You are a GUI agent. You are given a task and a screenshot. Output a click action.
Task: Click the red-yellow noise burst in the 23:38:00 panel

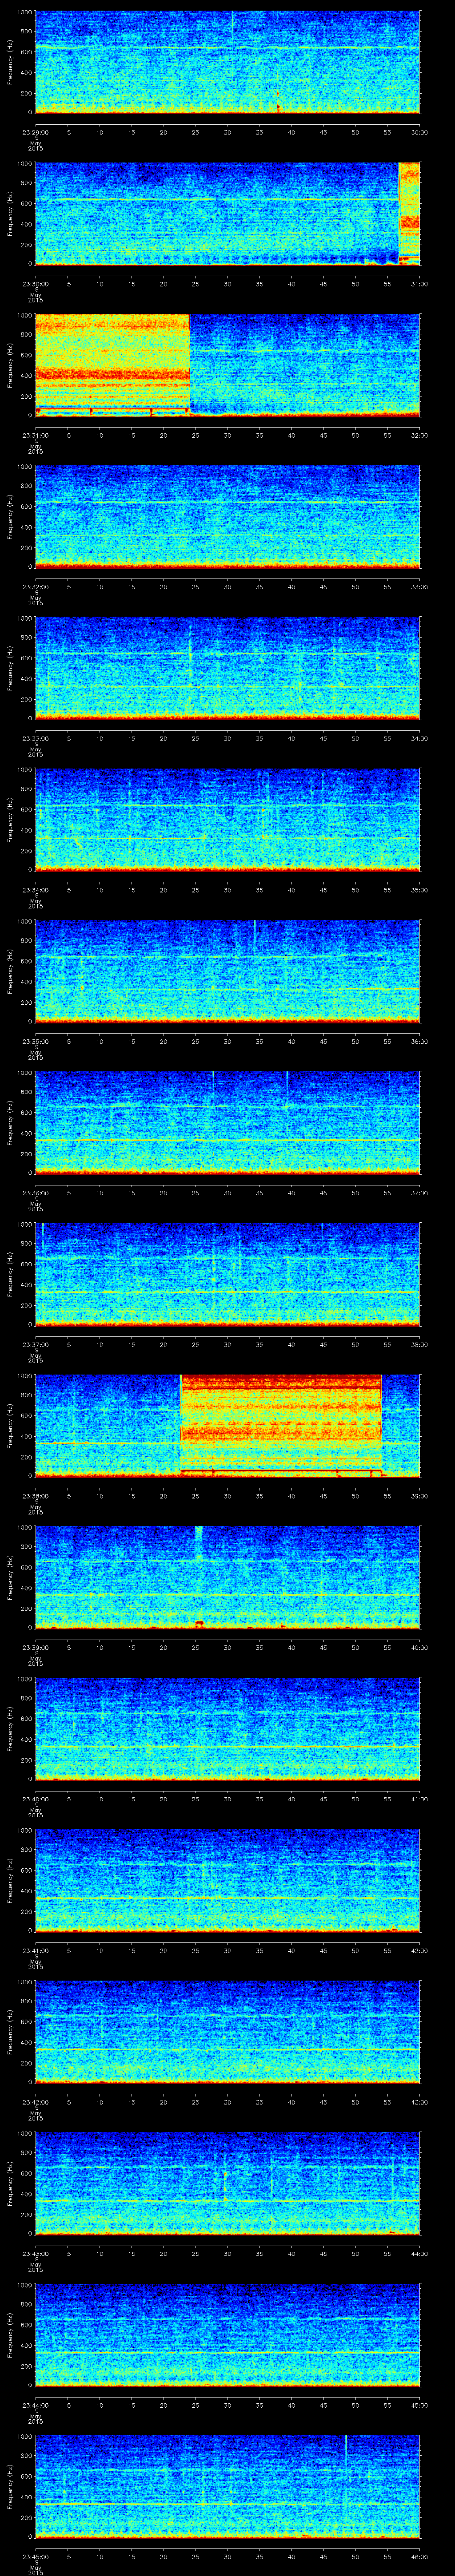(x=281, y=1426)
